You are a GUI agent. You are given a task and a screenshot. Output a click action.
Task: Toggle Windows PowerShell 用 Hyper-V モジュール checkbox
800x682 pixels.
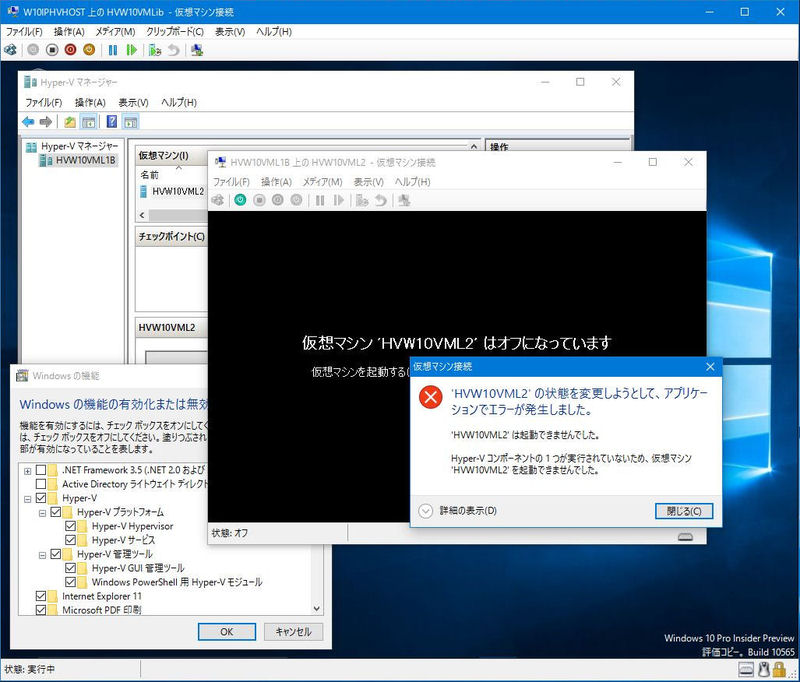tap(70, 582)
